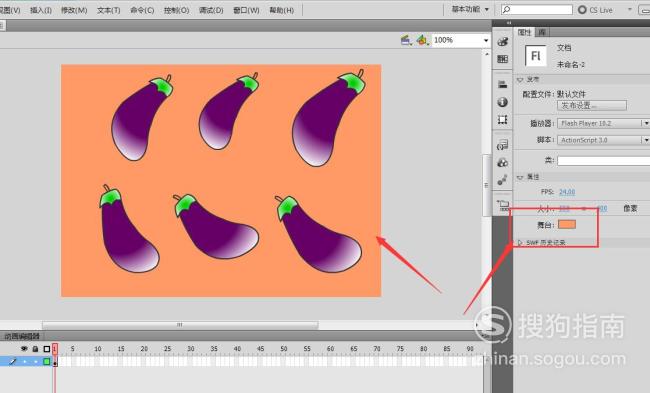Open the CS Live dropdown arrow
Viewport: 650px width, 393px height.
tap(630, 9)
